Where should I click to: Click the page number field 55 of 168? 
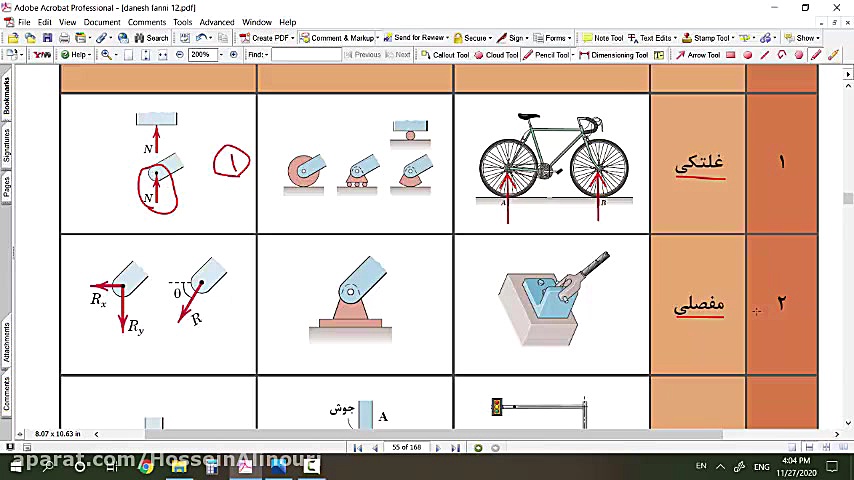407,447
